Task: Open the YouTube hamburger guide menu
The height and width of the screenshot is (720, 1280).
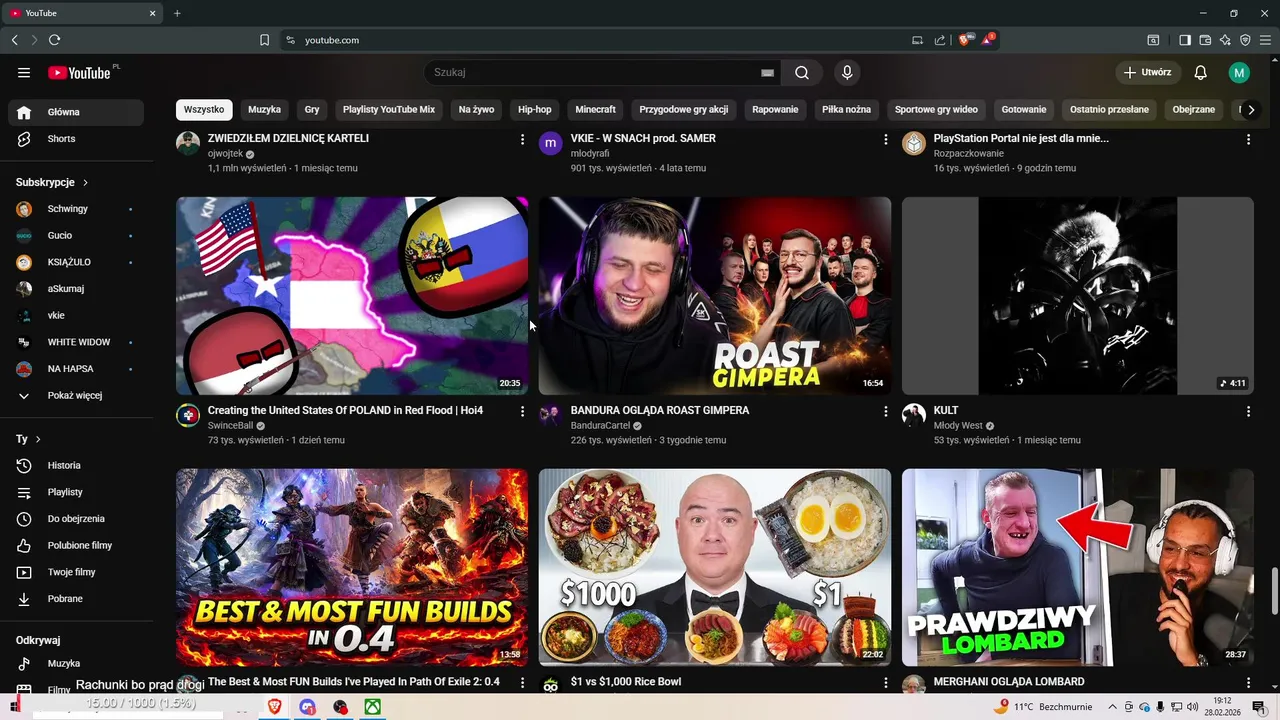Action: tap(24, 73)
